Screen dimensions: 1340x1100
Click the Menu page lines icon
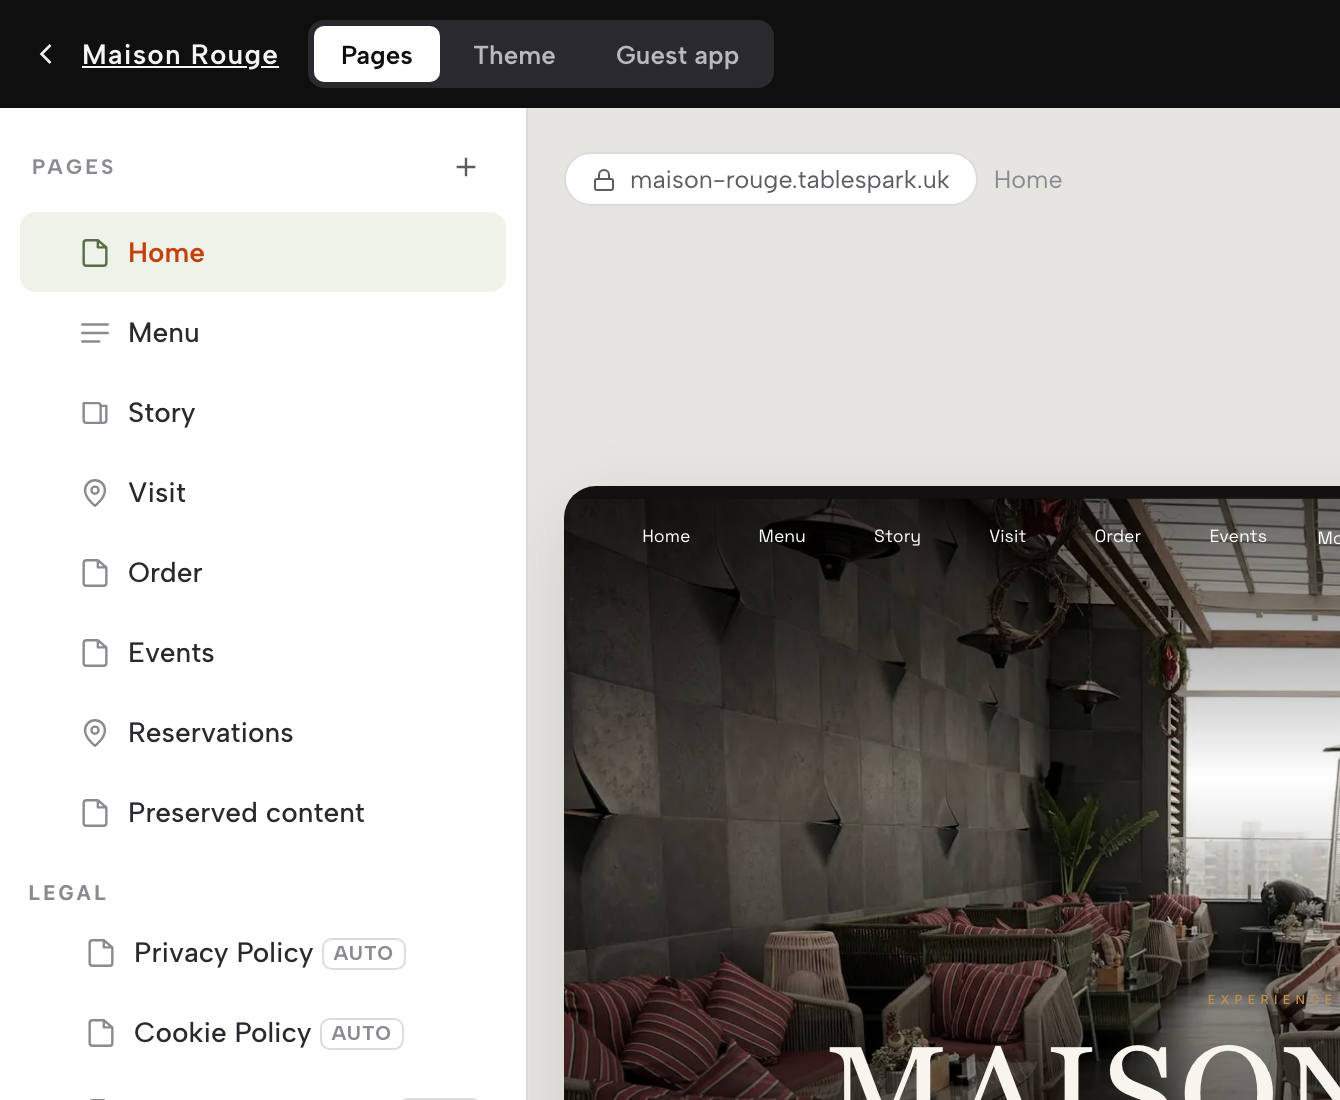[x=95, y=333]
